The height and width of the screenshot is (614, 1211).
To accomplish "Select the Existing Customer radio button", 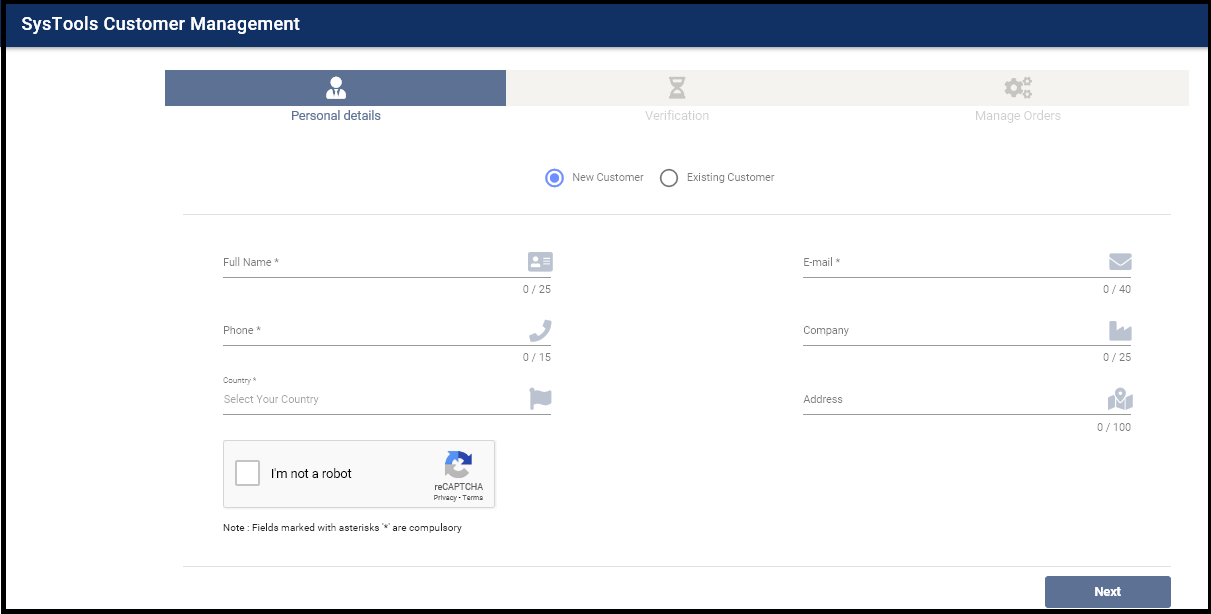I will coord(668,177).
